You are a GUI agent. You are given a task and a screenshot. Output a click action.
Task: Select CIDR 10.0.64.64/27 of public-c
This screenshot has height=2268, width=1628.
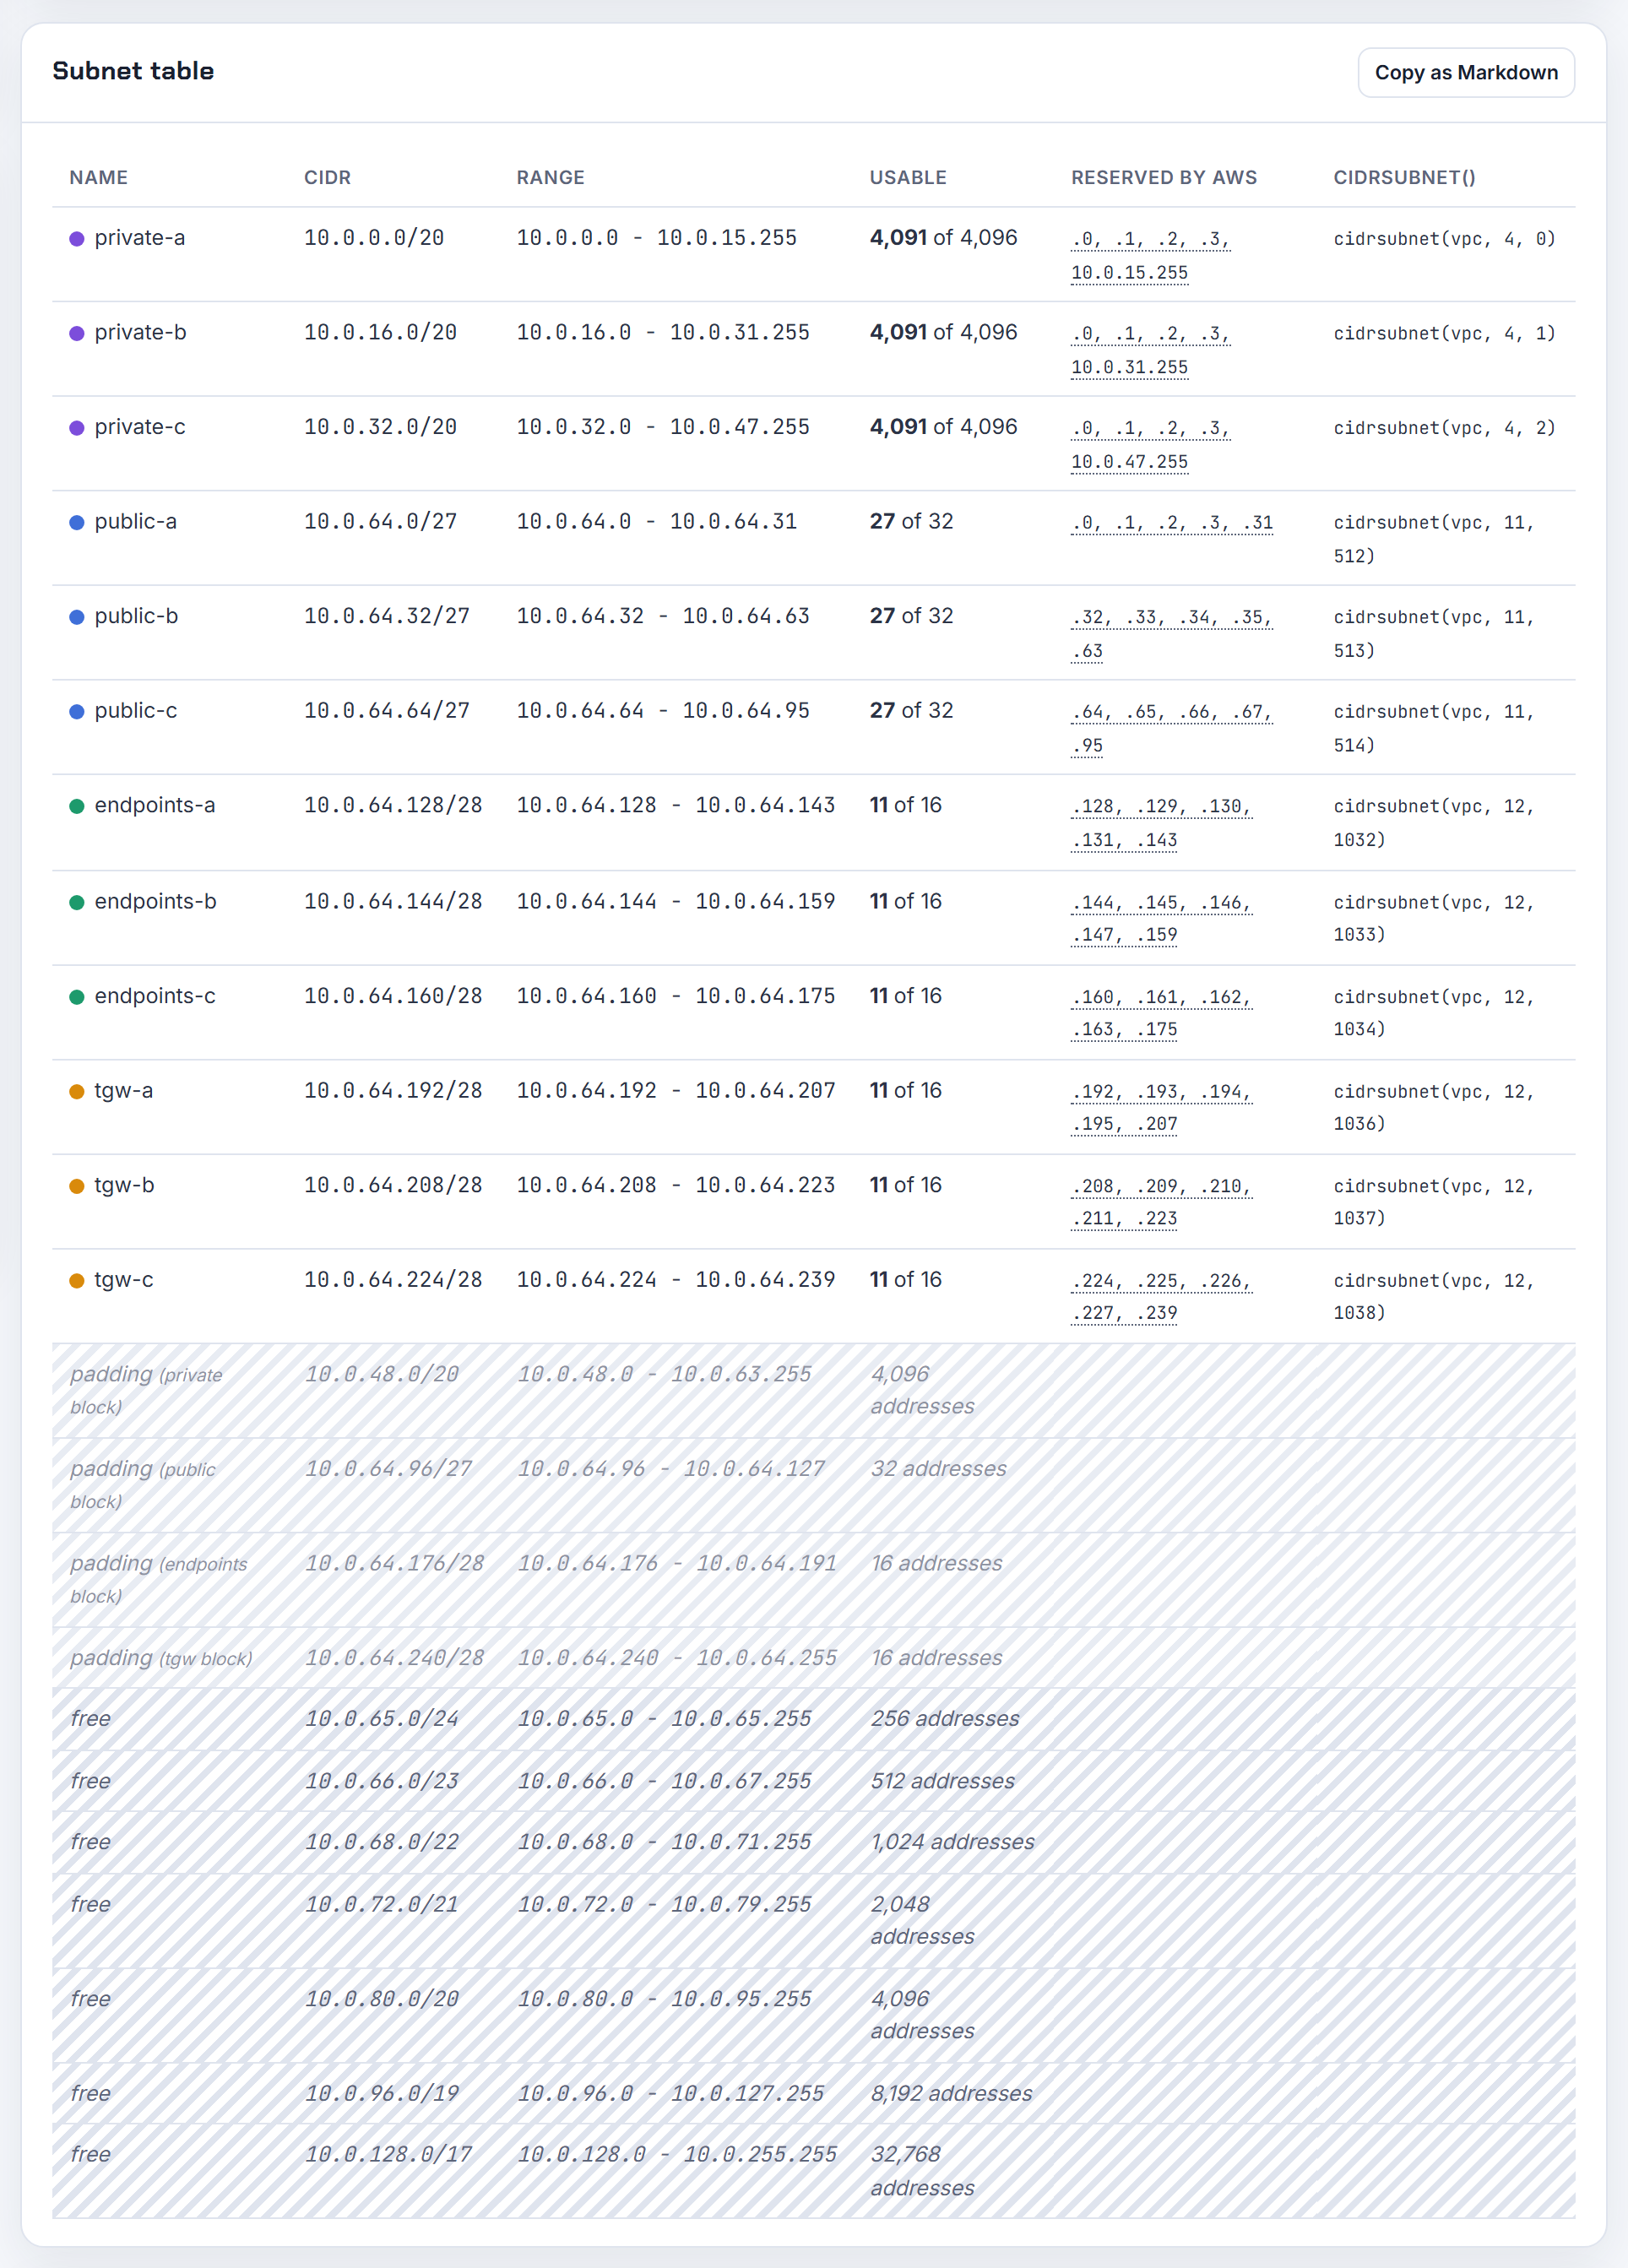pyautogui.click(x=386, y=711)
